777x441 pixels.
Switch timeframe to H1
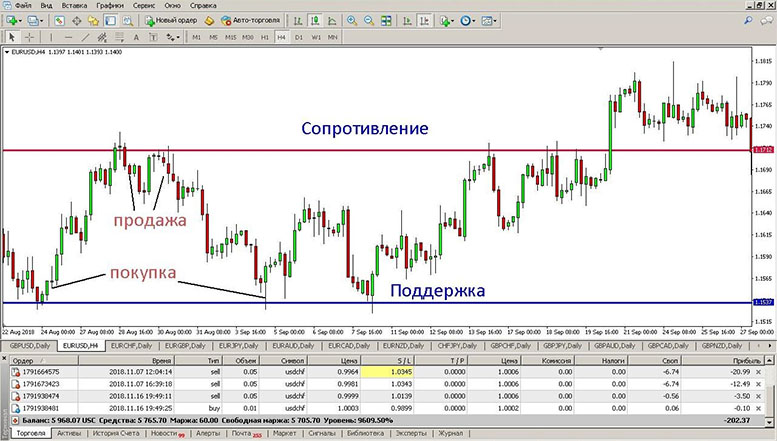[x=265, y=37]
